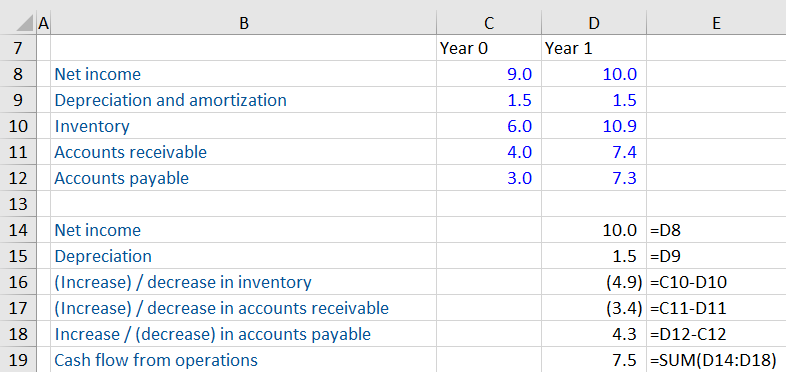Viewport: 786px width, 372px height.
Task: Select row 7 header
Action: (18, 48)
